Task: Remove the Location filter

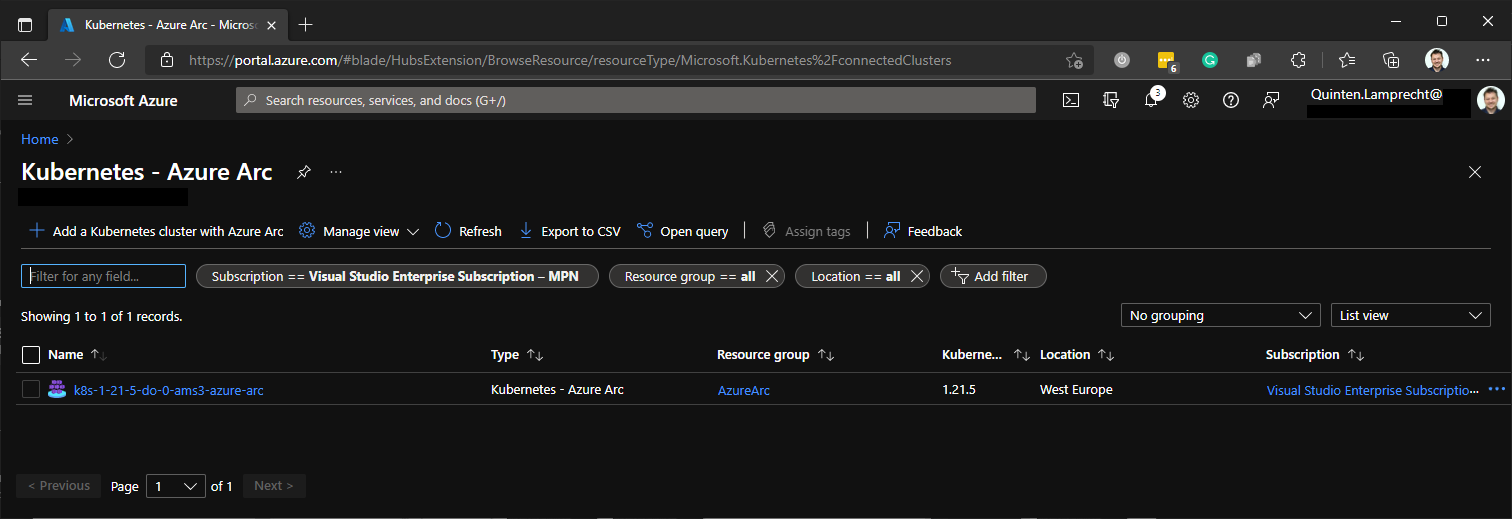Action: (916, 277)
